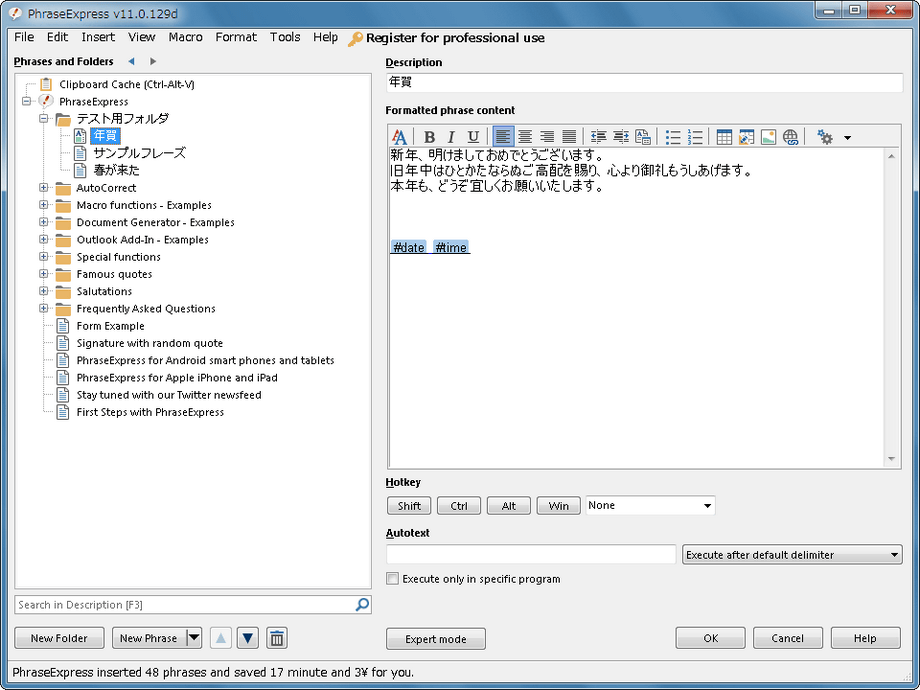Viewport: 920px width, 690px height.
Task: Toggle the Win hotkey modifier
Action: click(559, 506)
